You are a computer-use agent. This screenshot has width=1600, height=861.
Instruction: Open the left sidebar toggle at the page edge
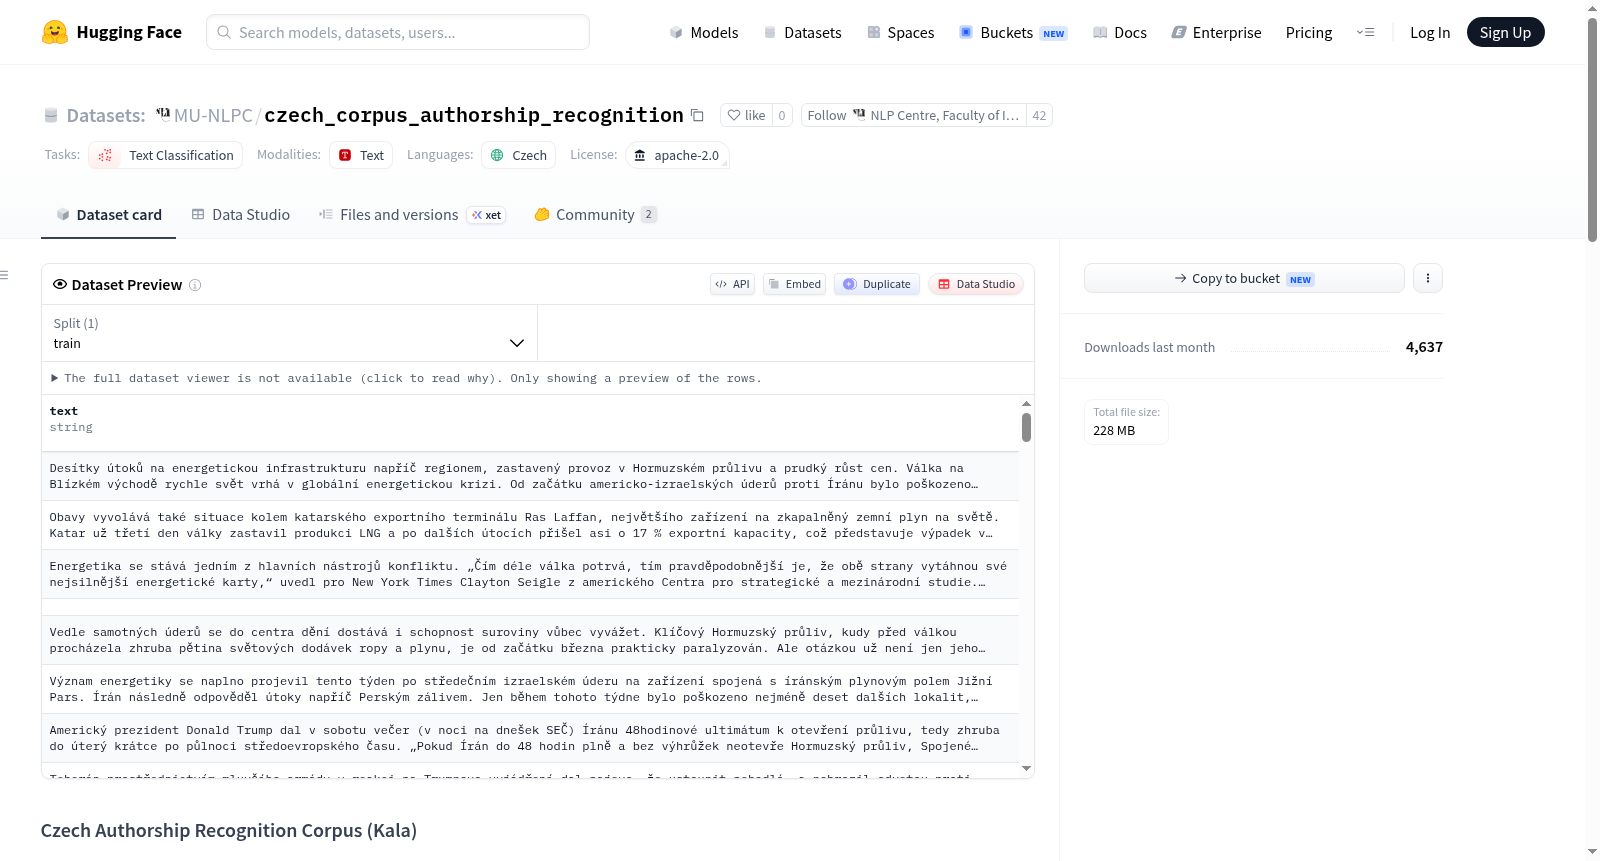click(4, 275)
